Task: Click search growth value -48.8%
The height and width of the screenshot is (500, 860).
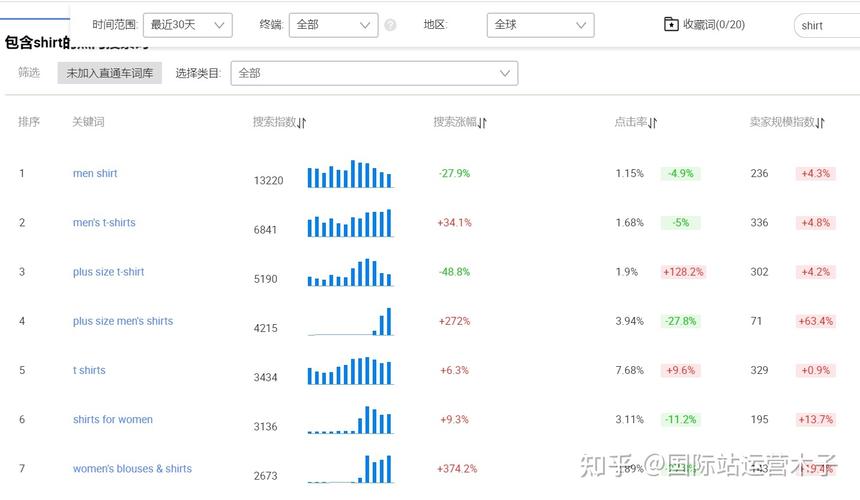Action: (454, 272)
